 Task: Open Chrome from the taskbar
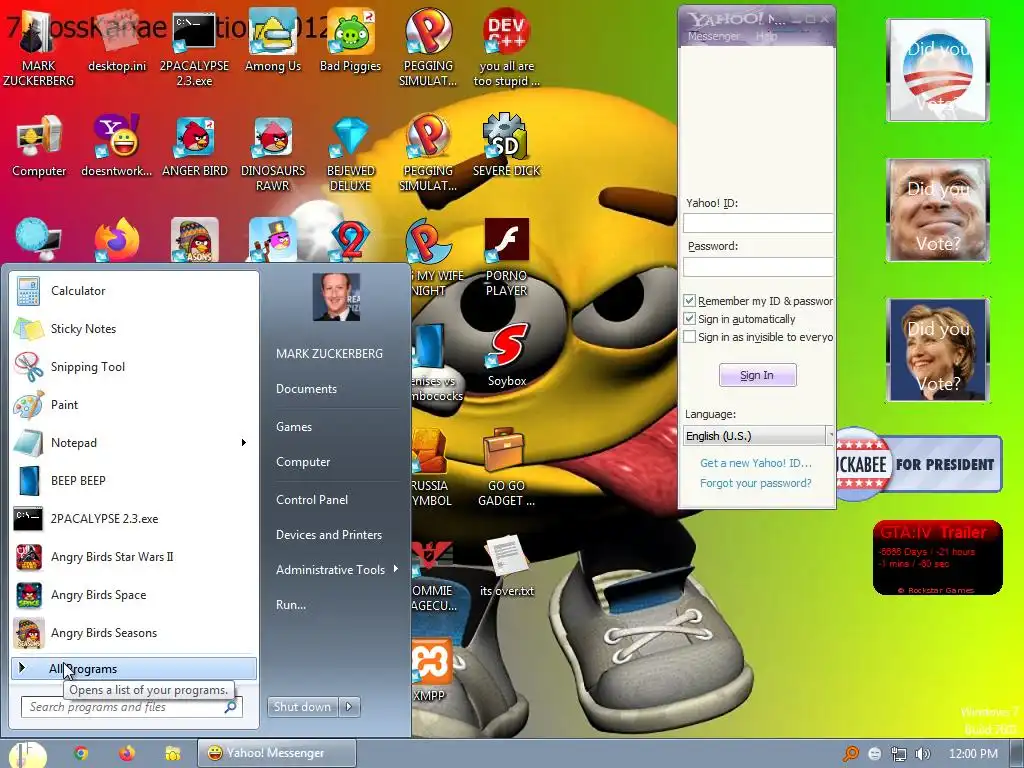[x=81, y=754]
